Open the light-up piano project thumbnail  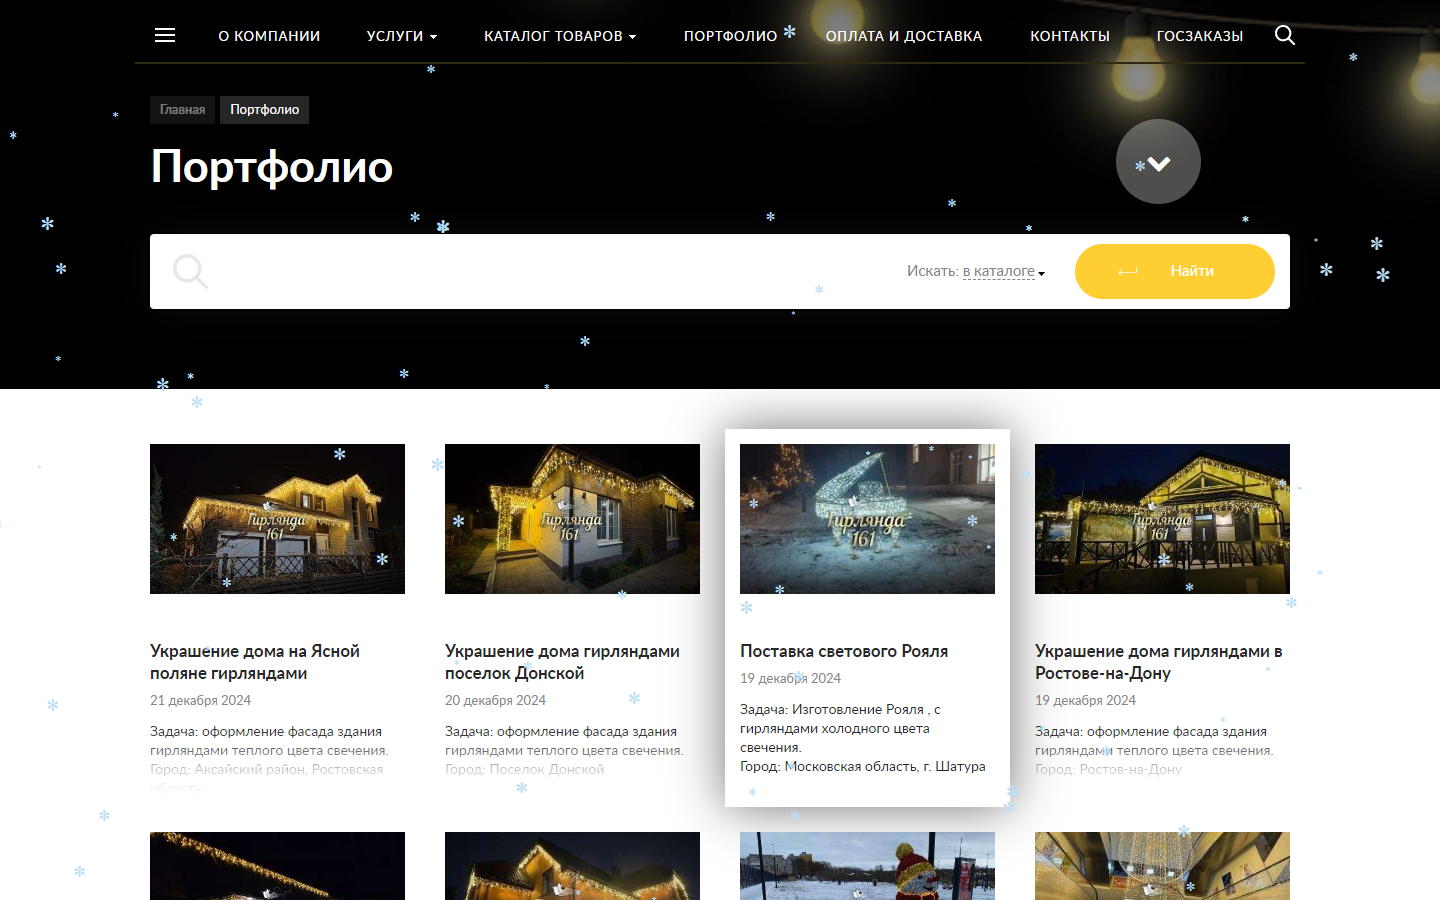pos(867,519)
